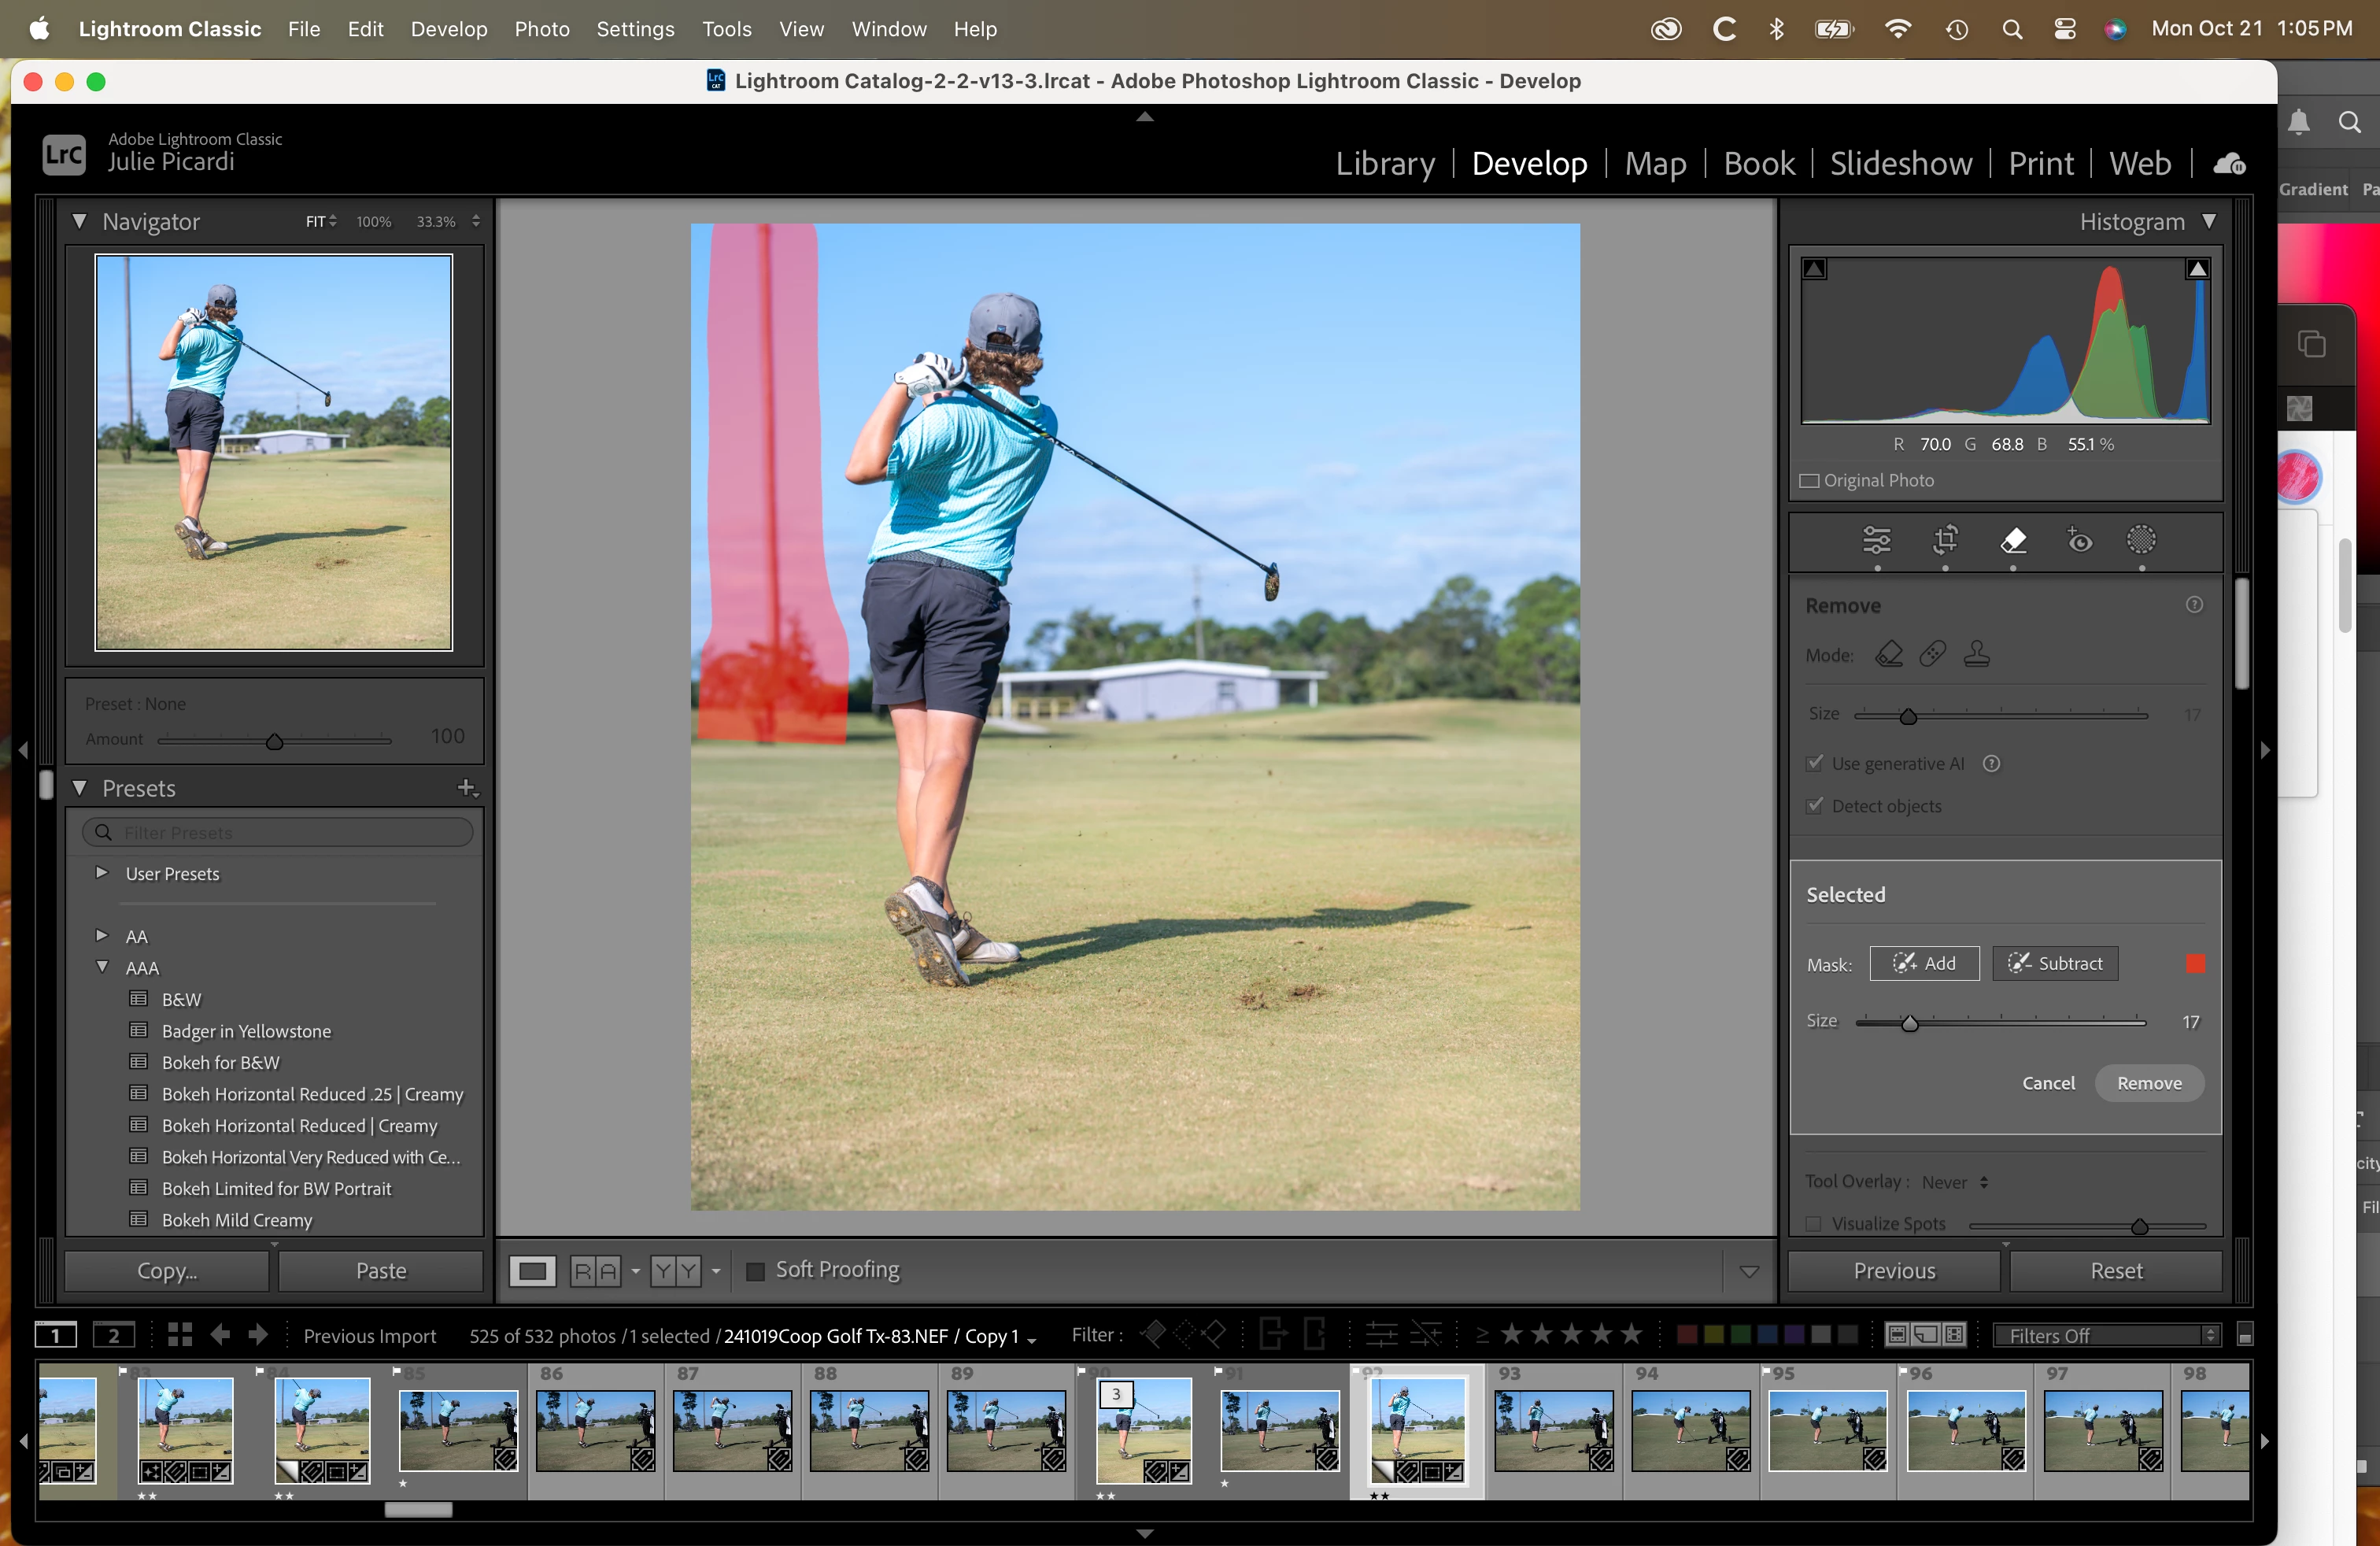Viewport: 2380px width, 1546px height.
Task: Open the Tool Overlay Never dropdown
Action: pos(1954,1182)
